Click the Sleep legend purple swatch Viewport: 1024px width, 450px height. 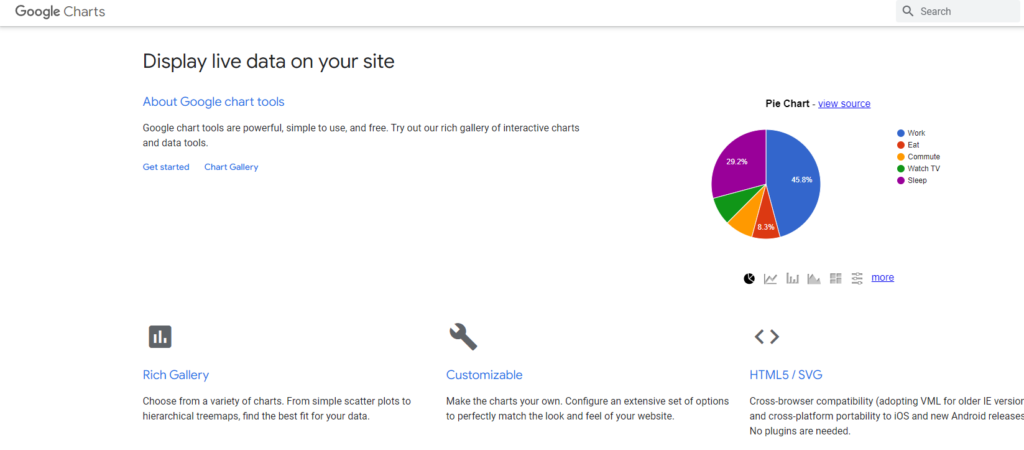(x=901, y=180)
